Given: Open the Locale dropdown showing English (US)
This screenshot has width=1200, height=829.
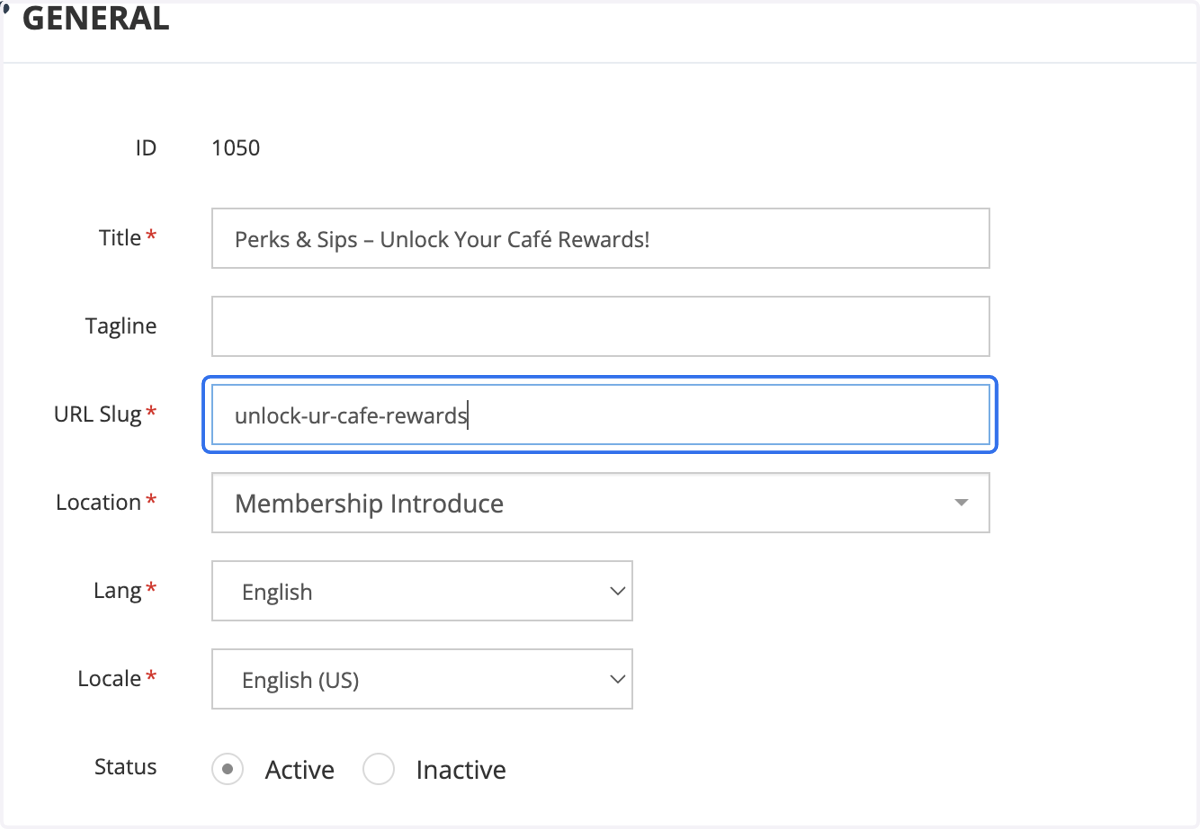Looking at the screenshot, I should [422, 679].
